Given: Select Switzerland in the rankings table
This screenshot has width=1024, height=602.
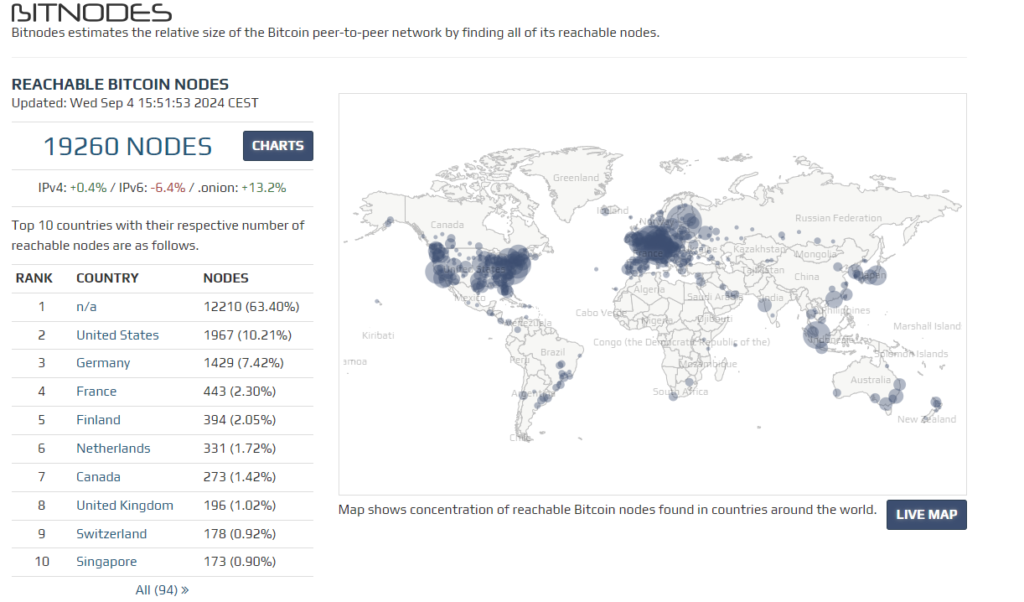Looking at the screenshot, I should coord(111,534).
